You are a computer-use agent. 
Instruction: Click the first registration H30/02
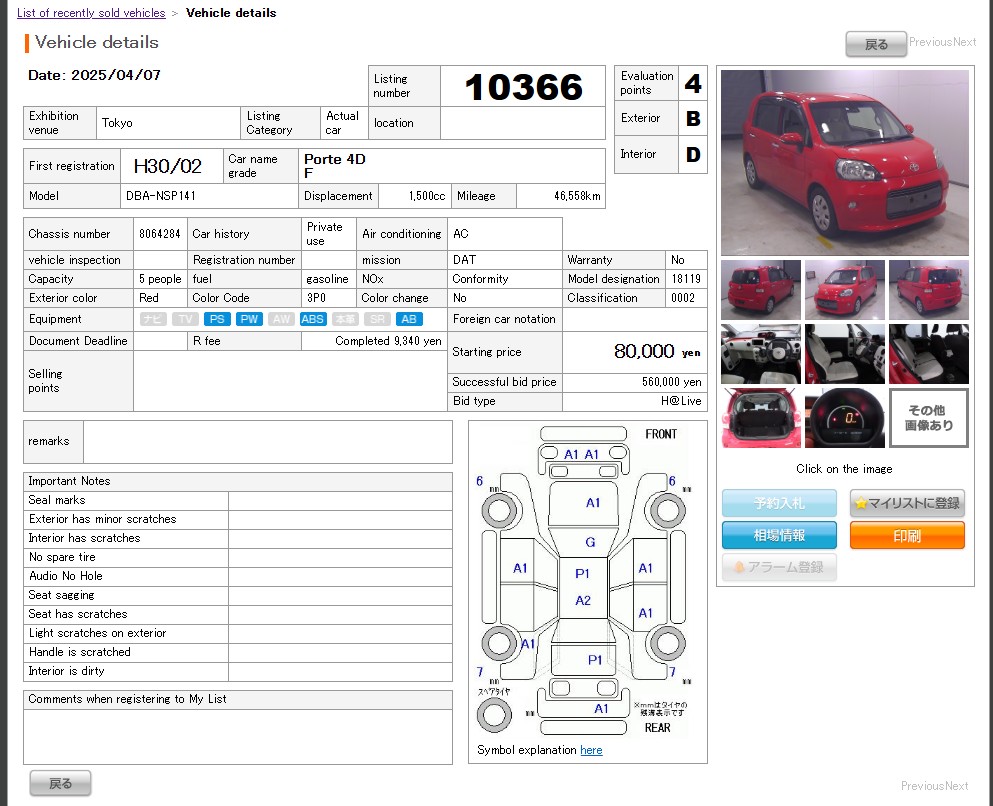pyautogui.click(x=167, y=166)
